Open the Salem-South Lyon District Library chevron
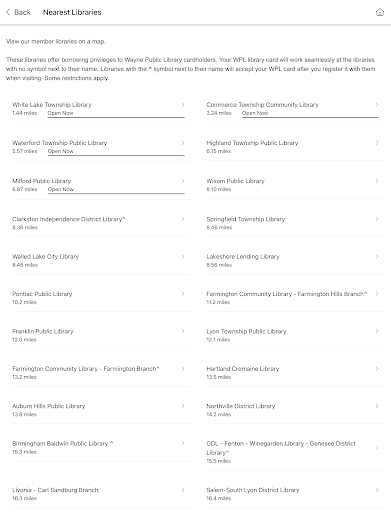Screen dimensions: 391x512 click(x=377, y=490)
